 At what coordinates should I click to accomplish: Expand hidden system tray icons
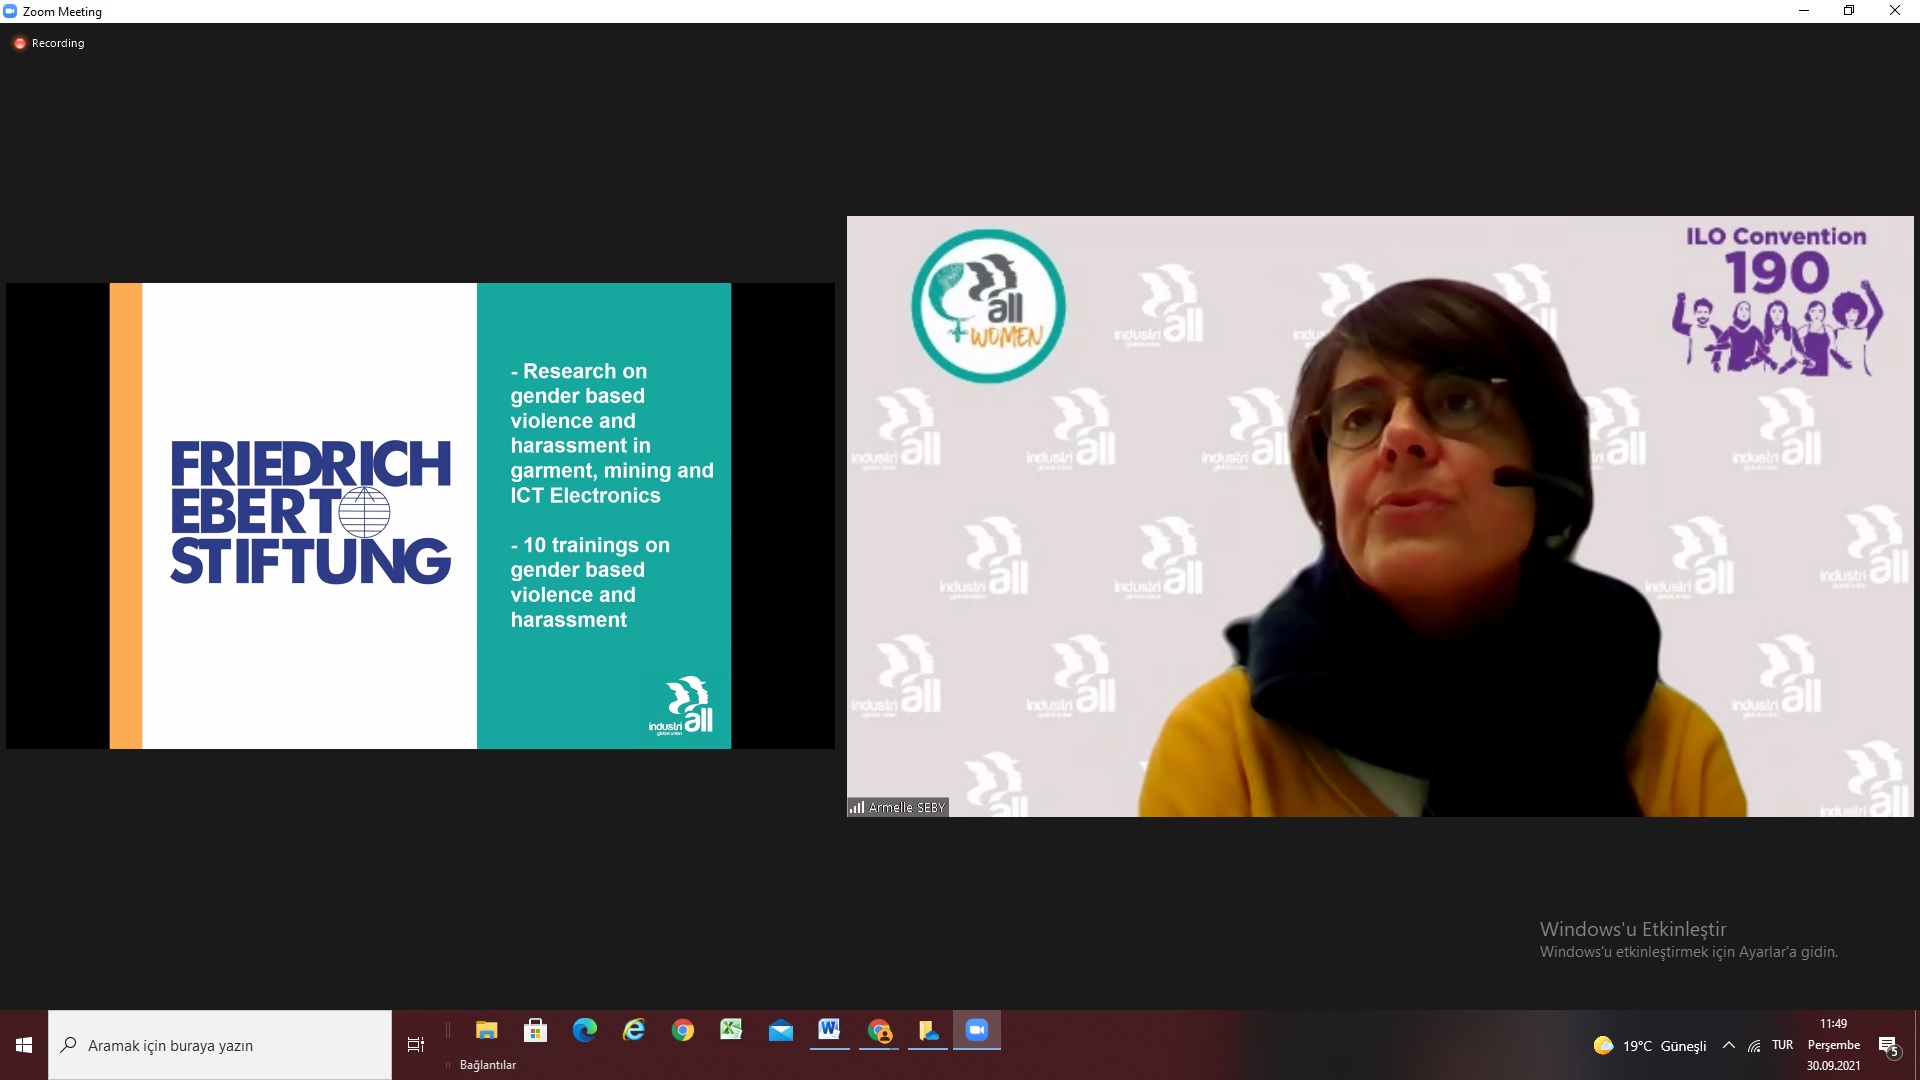coord(1729,1046)
